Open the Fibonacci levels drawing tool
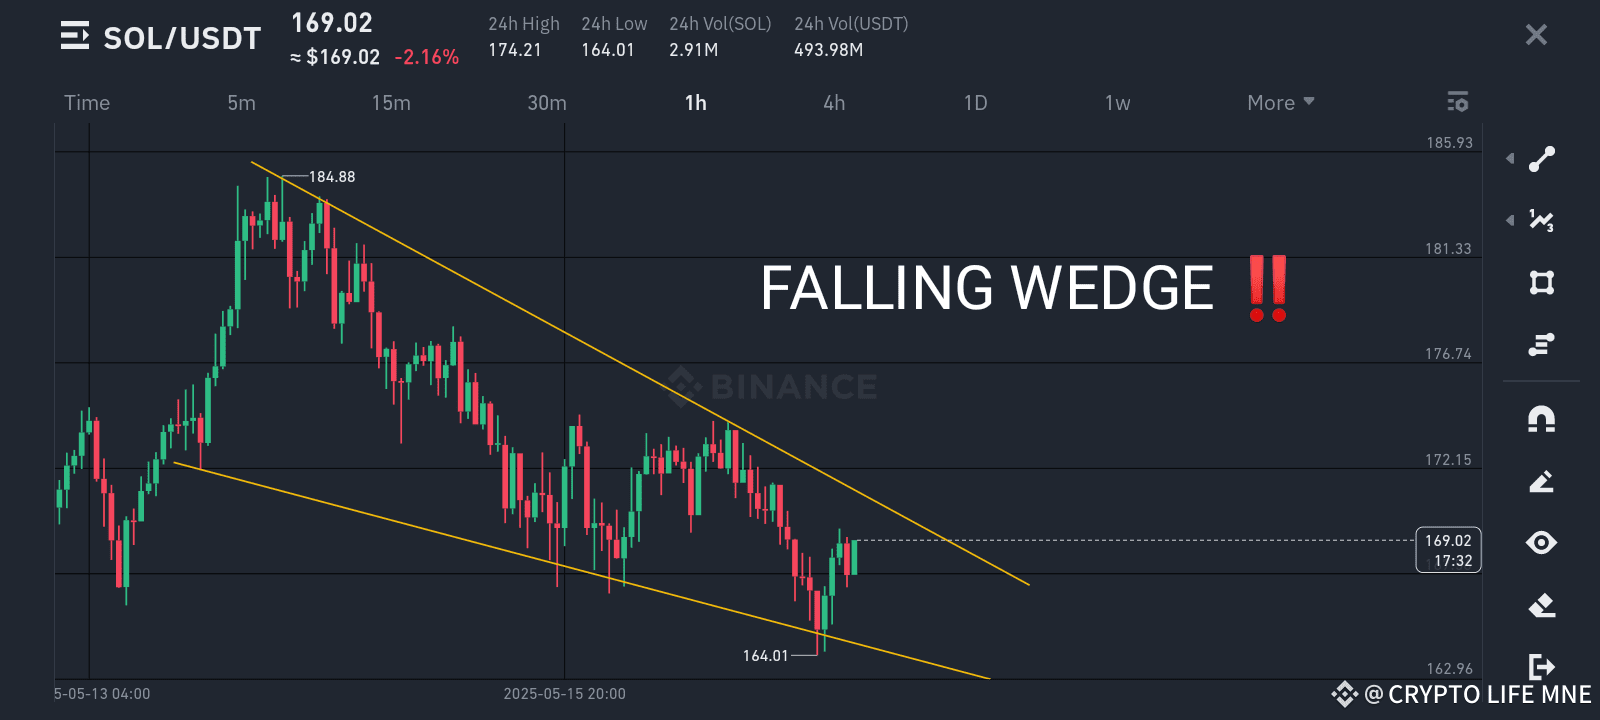This screenshot has height=720, width=1600. [x=1540, y=345]
